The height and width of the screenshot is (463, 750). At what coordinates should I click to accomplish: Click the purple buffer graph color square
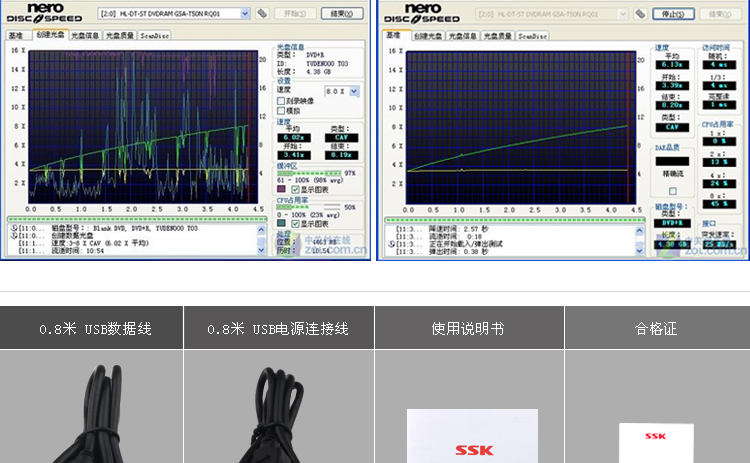[x=281, y=188]
